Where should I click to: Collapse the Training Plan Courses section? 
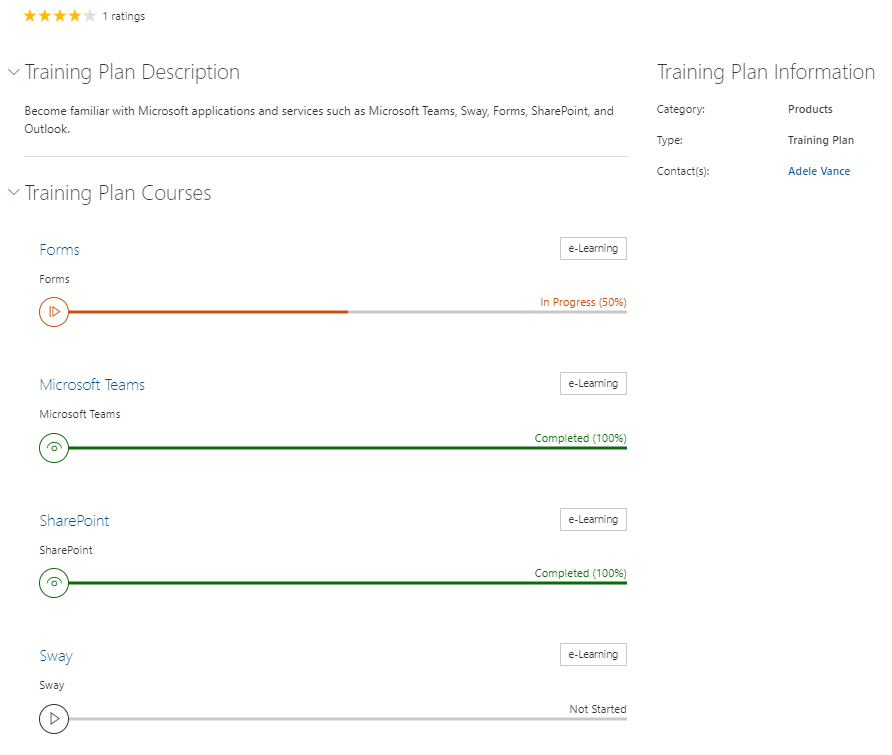(13, 192)
